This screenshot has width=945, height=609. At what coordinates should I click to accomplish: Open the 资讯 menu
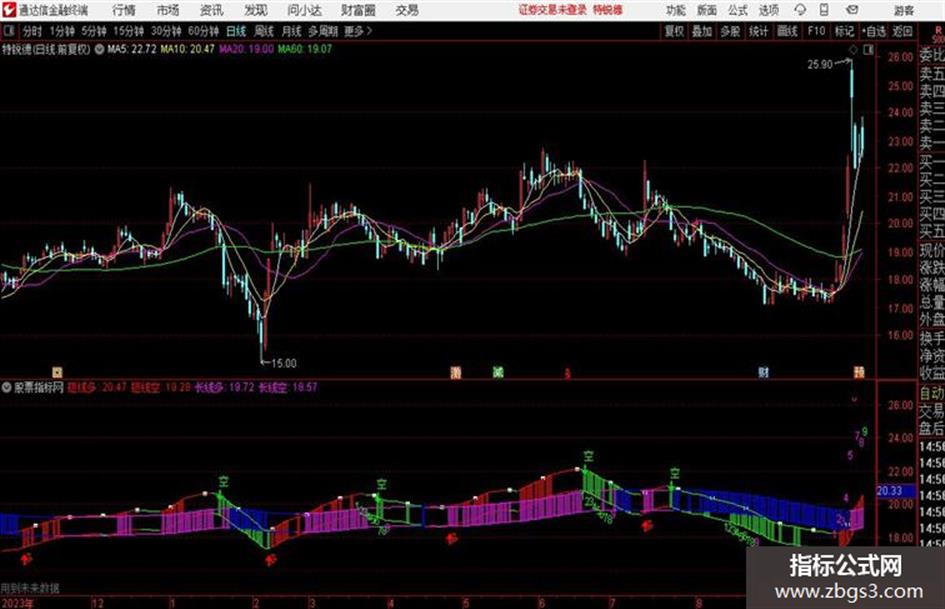212,10
